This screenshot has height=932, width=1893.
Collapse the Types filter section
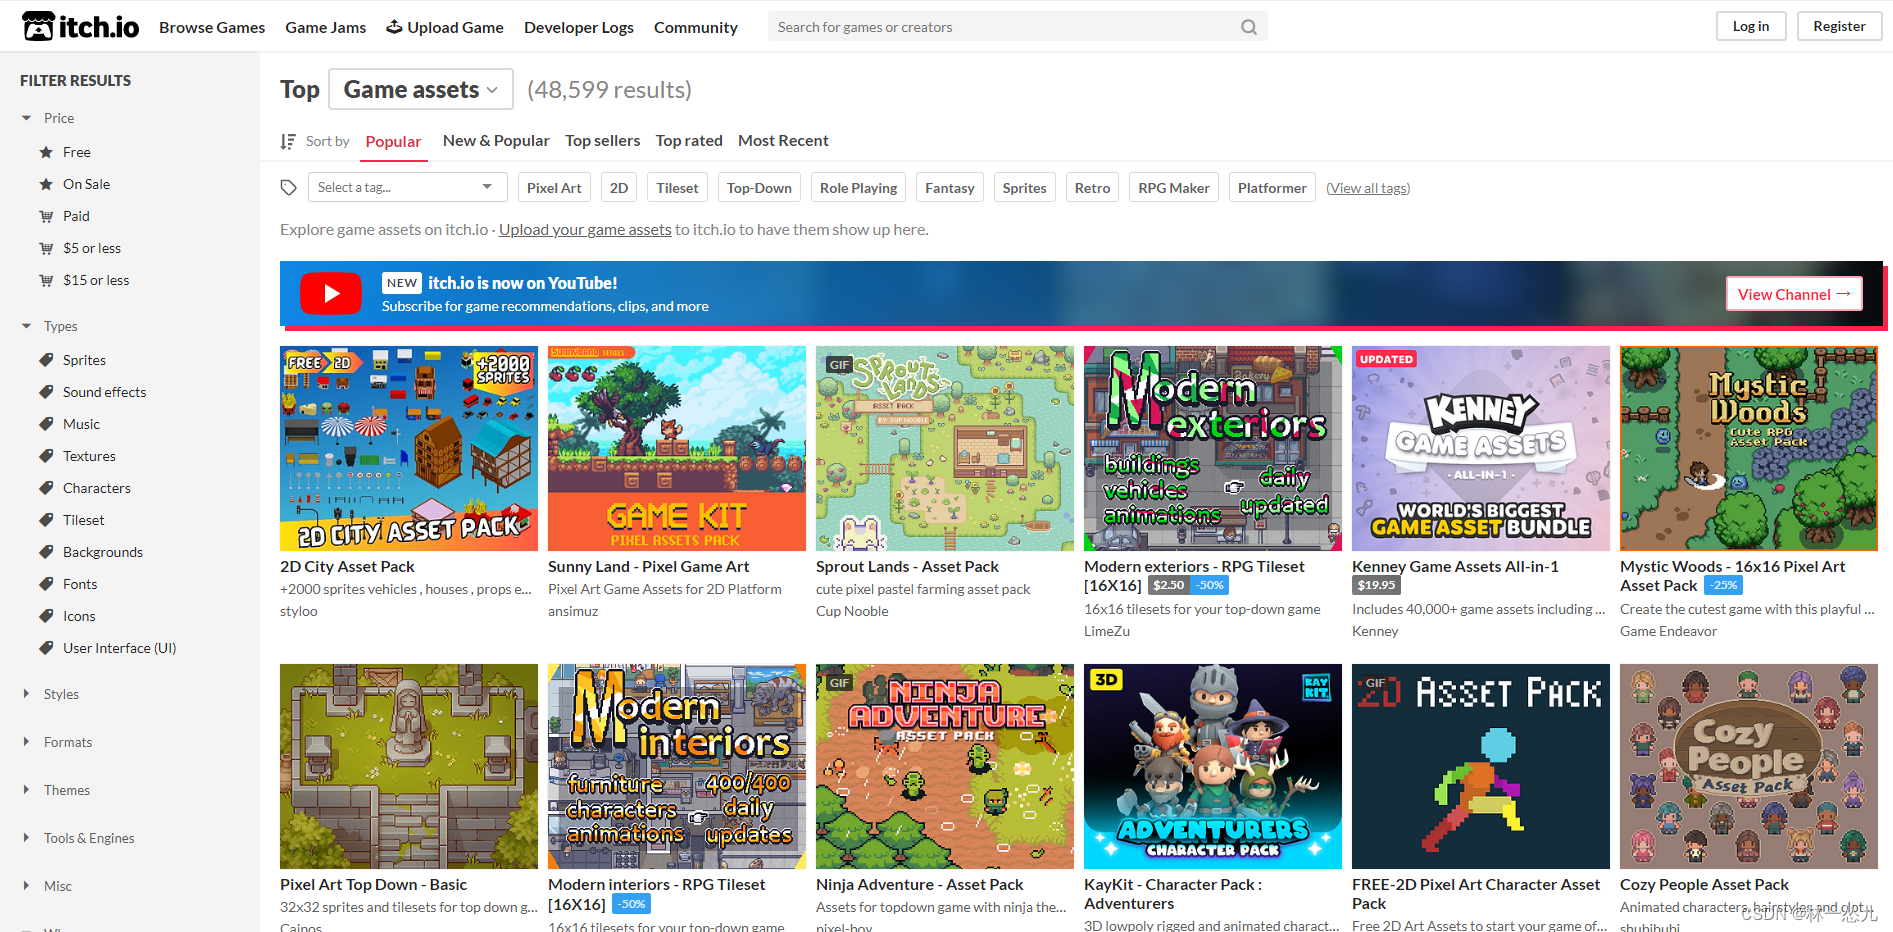49,326
